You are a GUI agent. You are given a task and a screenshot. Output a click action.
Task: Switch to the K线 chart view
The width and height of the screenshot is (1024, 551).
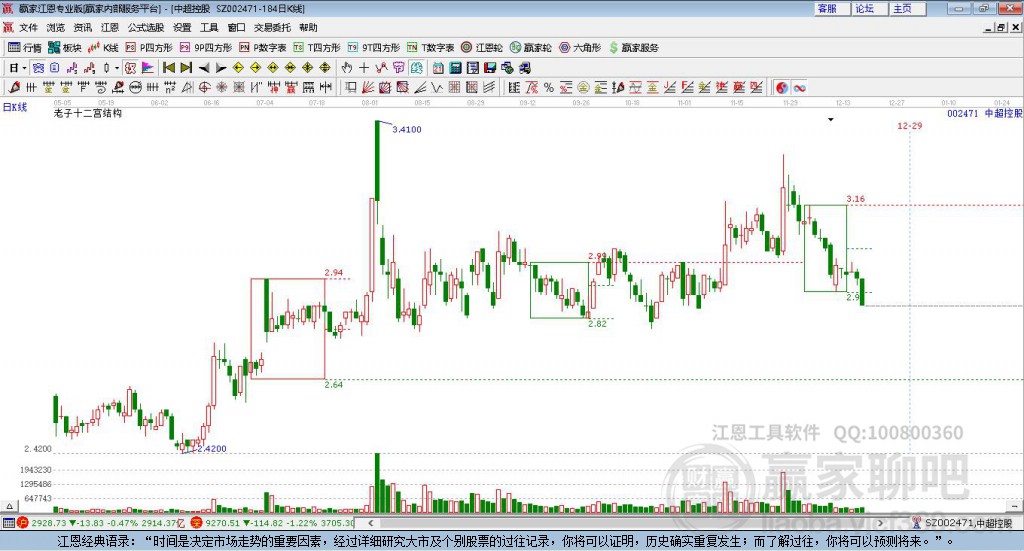(x=103, y=48)
